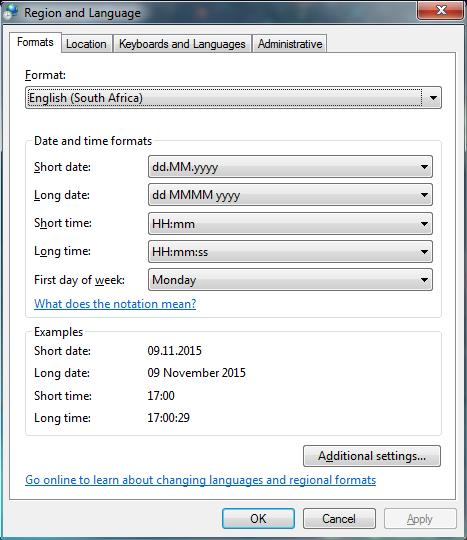Click the arrow on the Format combo box

coord(433,98)
